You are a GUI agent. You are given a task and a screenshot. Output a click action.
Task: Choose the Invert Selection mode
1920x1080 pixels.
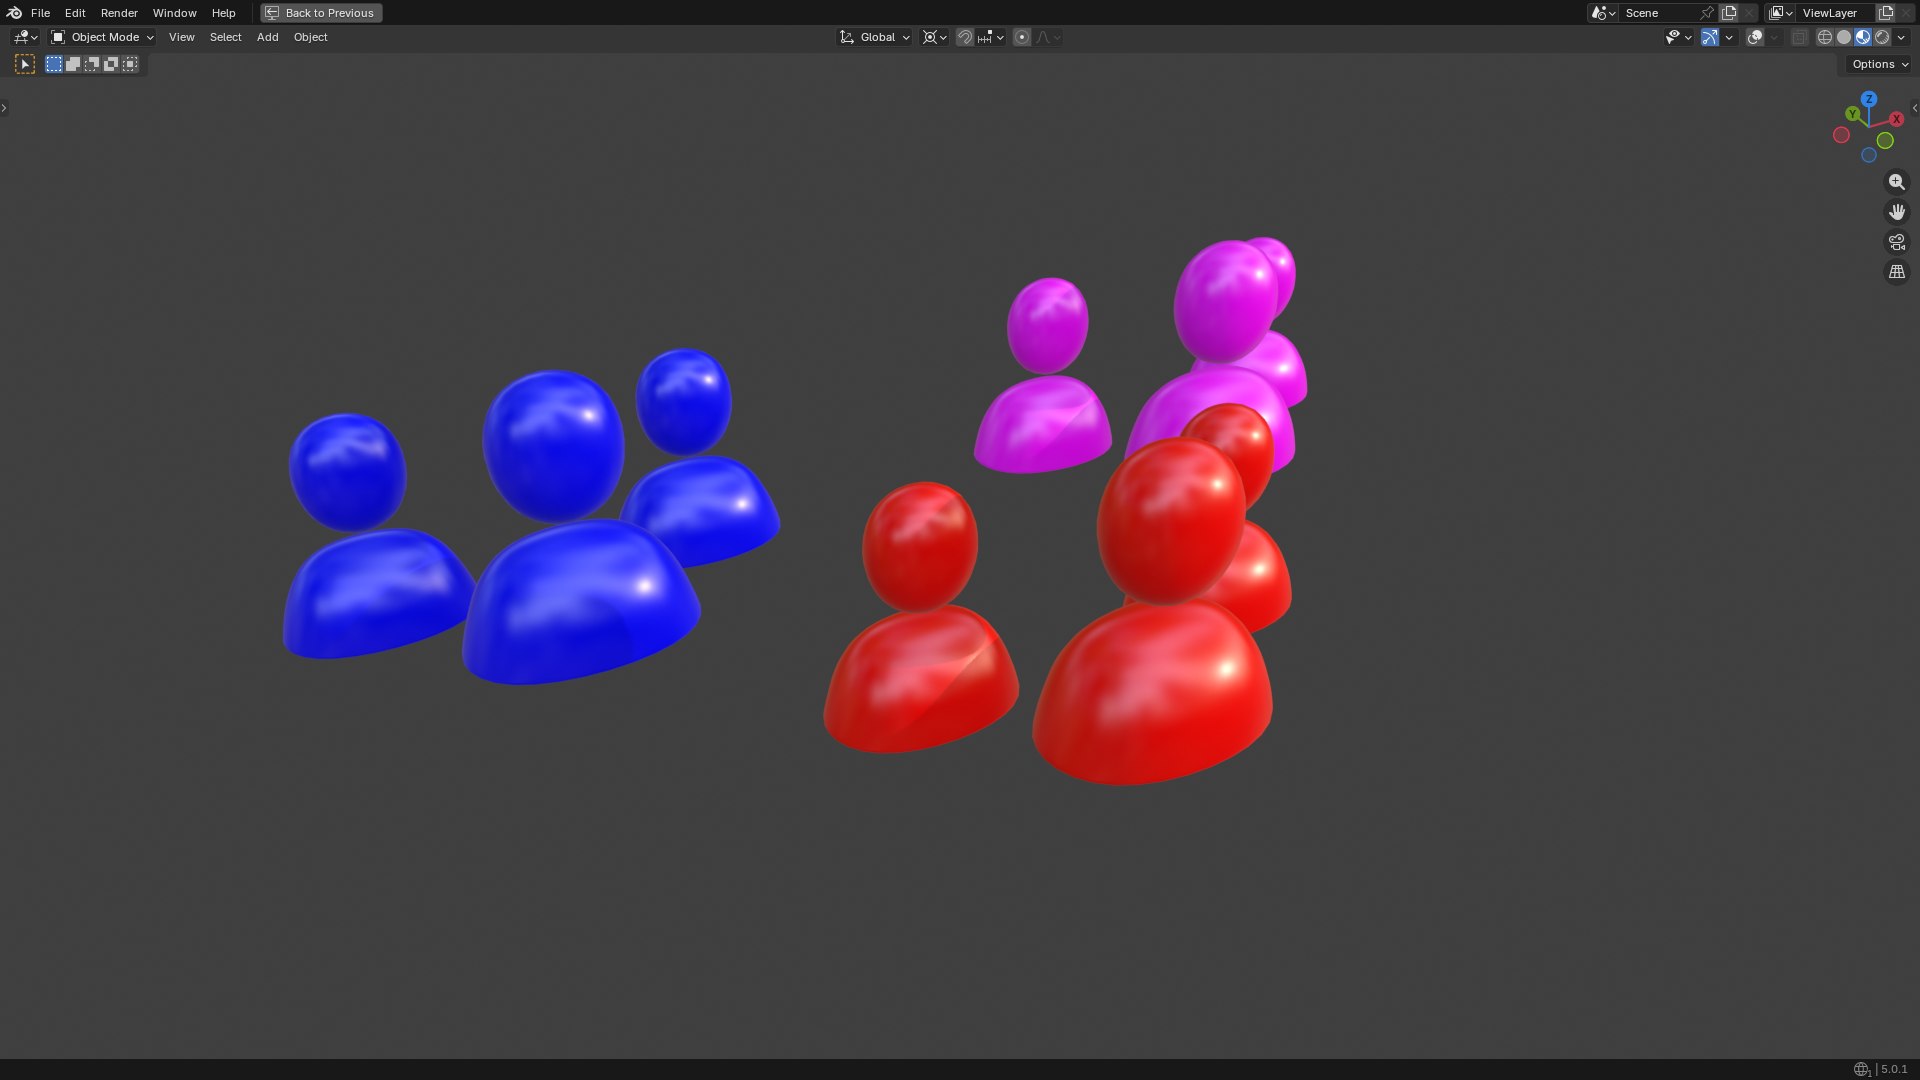coord(111,64)
